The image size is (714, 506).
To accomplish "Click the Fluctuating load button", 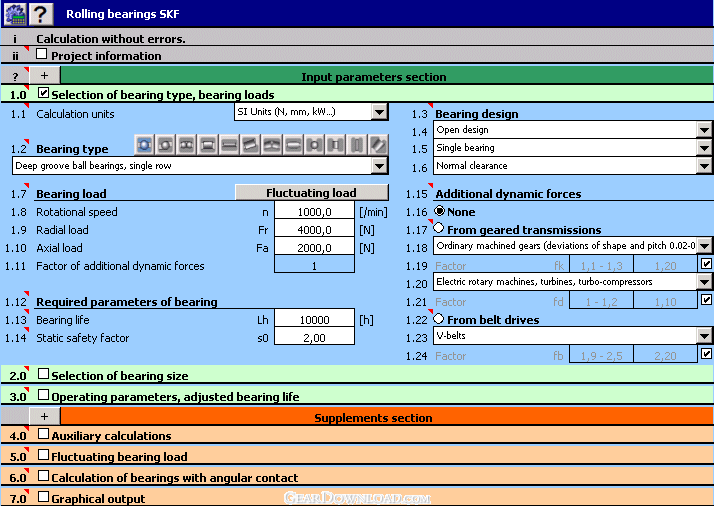I will (312, 193).
